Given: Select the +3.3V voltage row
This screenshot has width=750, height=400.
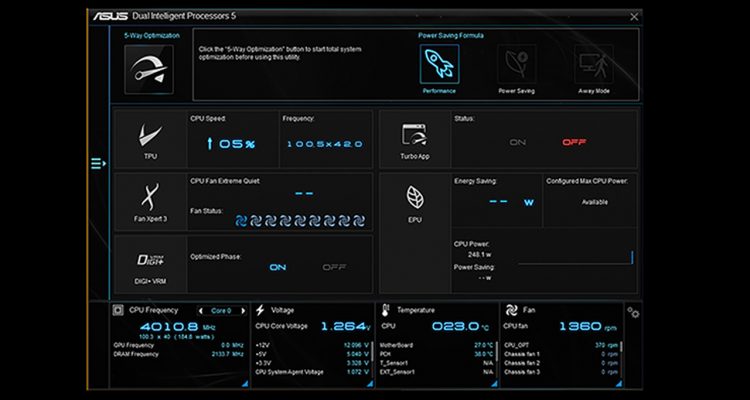Looking at the screenshot, I should point(312,363).
